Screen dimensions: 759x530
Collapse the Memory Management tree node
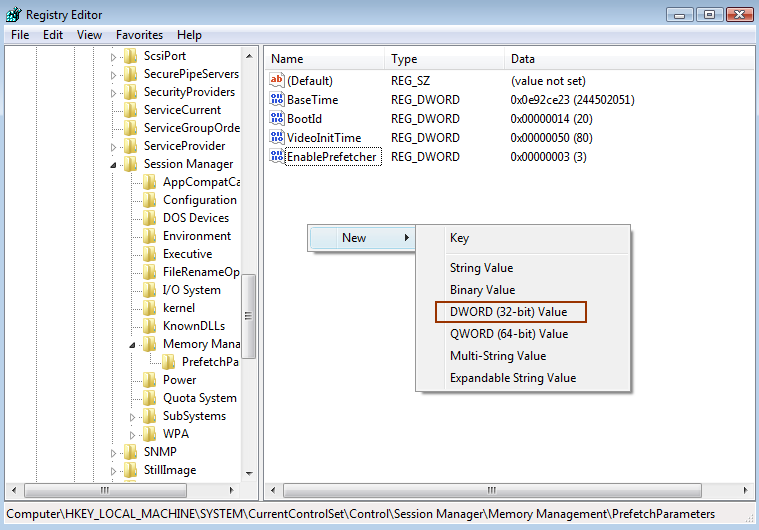pos(132,345)
